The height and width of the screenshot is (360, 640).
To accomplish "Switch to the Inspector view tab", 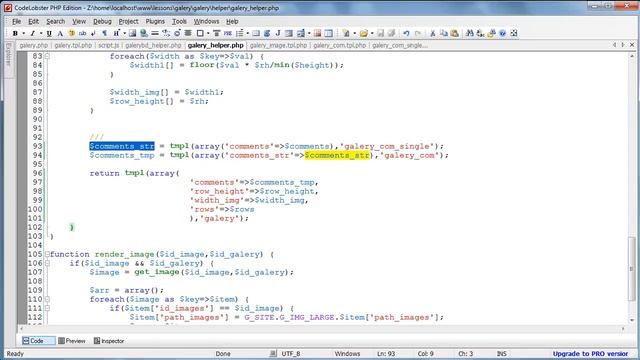I will 109,341.
